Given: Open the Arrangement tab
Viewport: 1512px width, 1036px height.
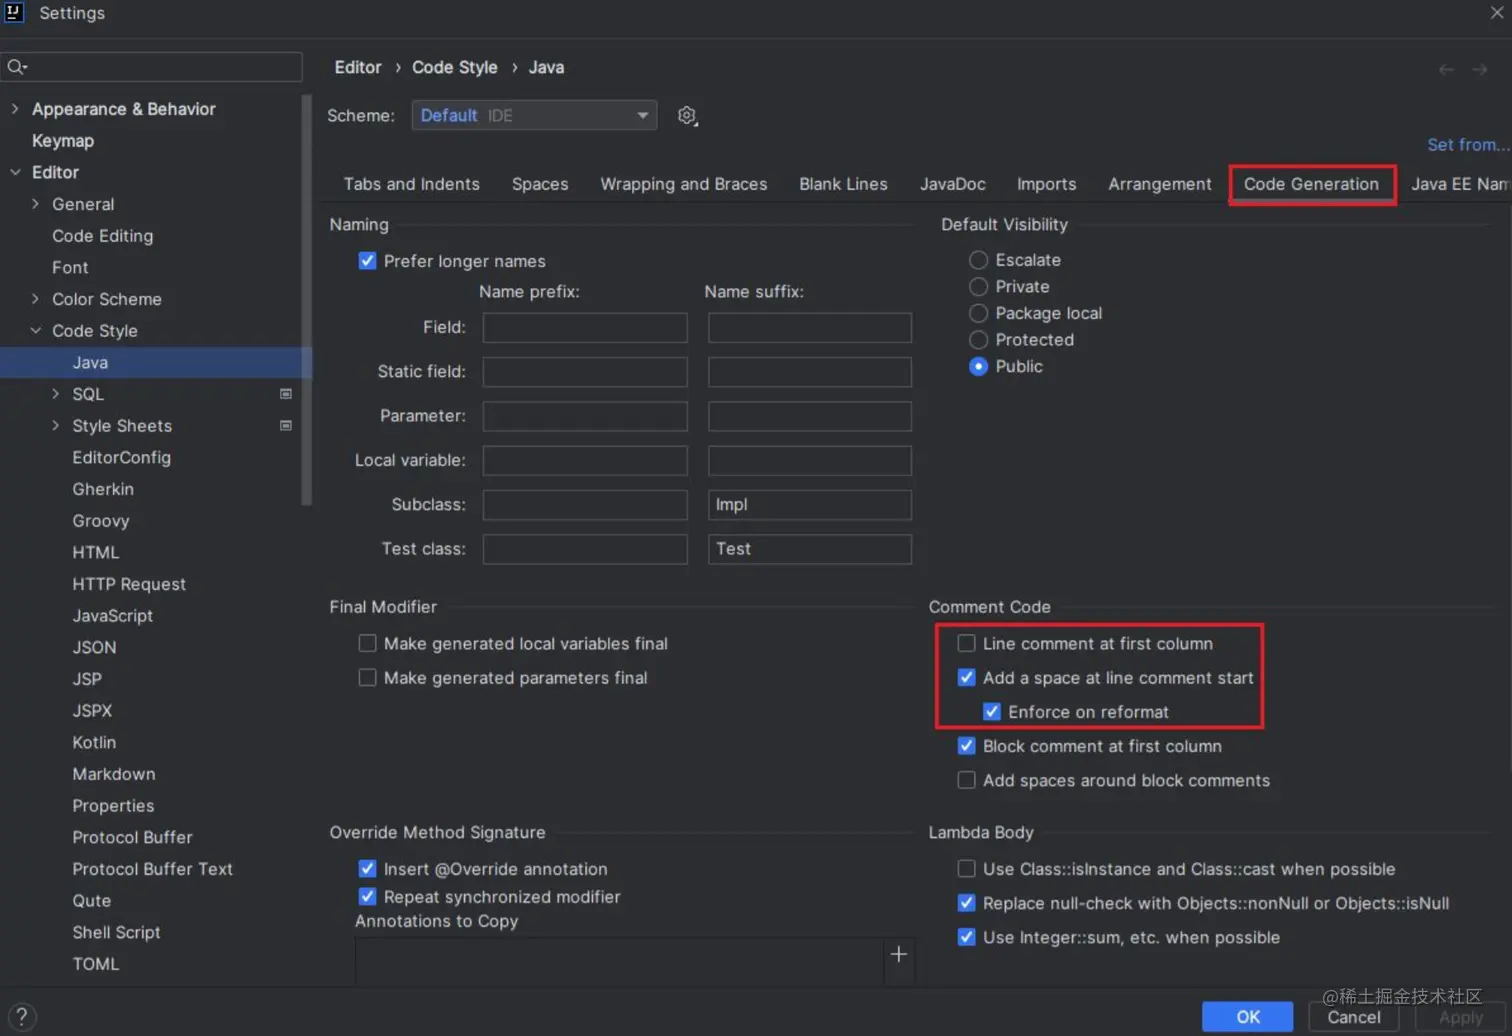Looking at the screenshot, I should (x=1159, y=185).
